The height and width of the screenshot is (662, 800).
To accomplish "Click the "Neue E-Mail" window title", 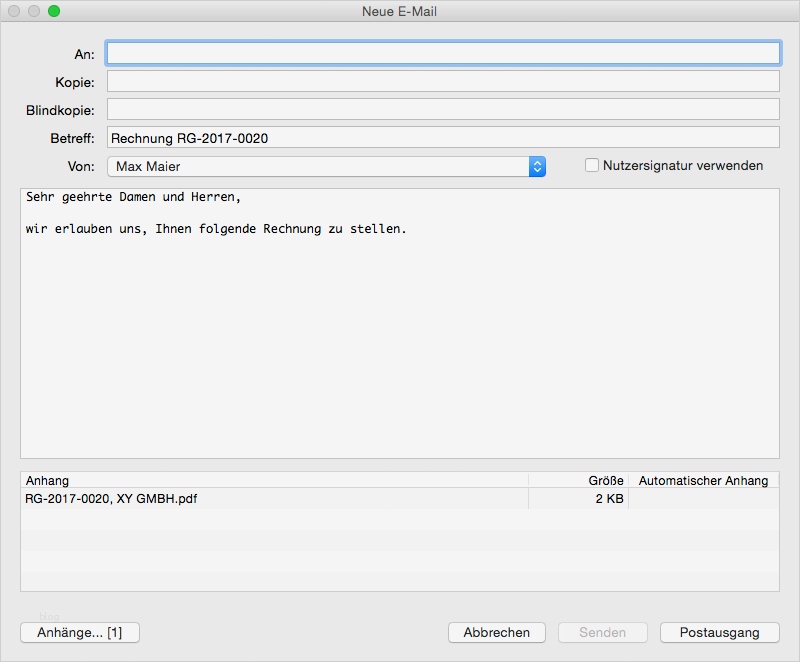I will point(399,12).
